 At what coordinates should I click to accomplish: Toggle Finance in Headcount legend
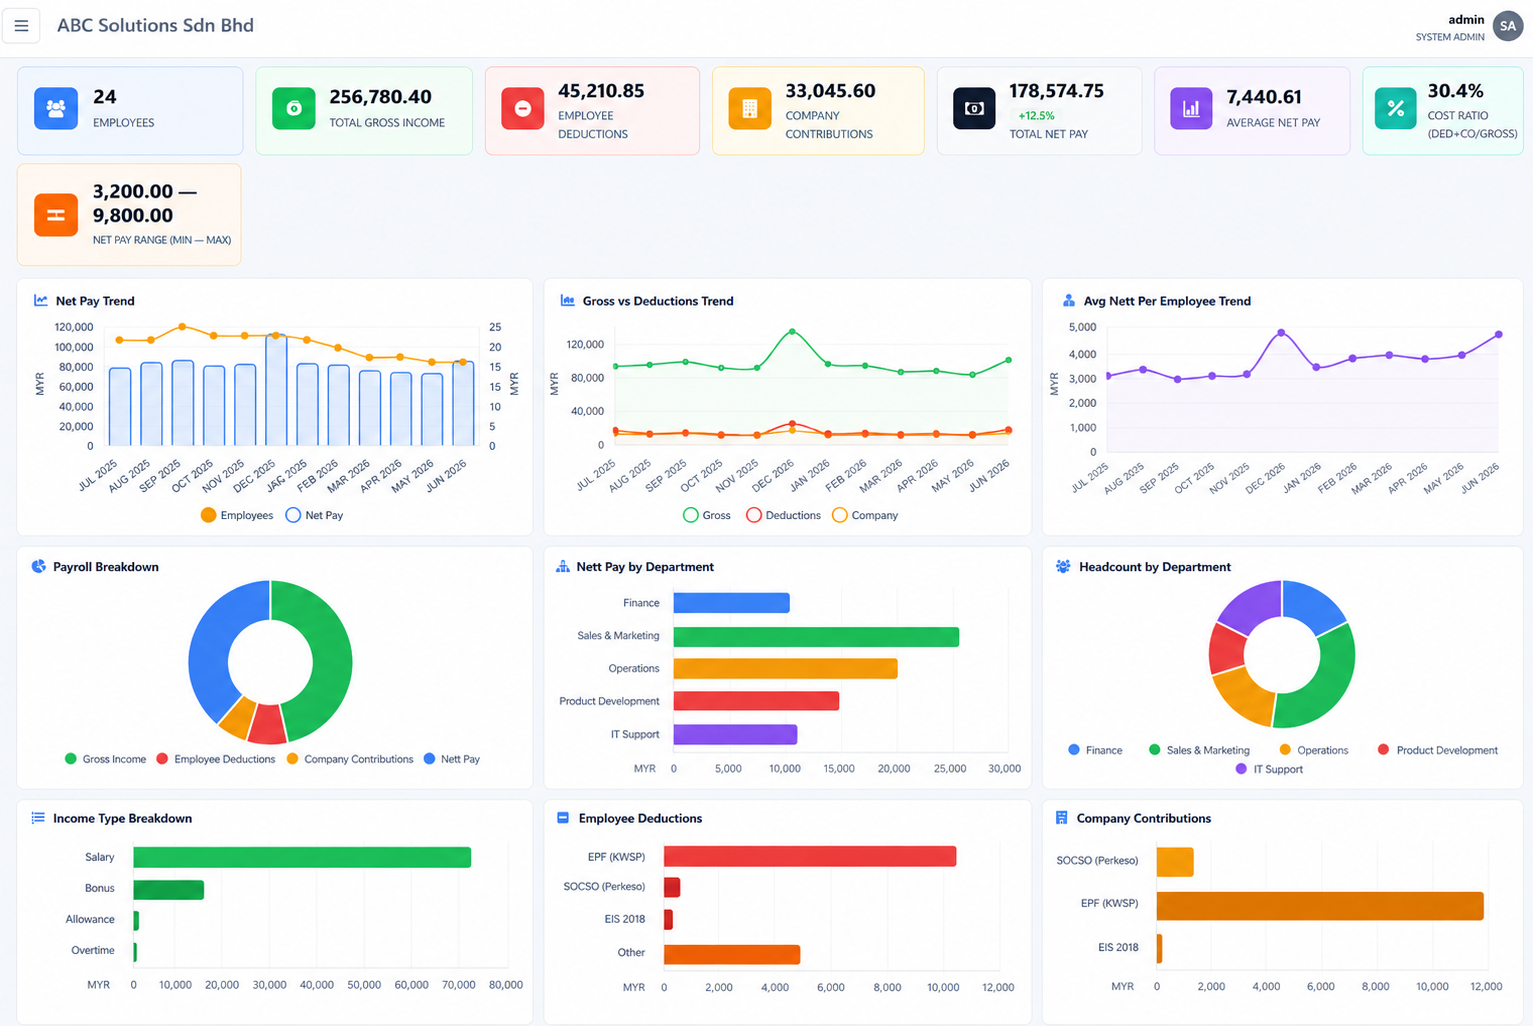[1095, 750]
